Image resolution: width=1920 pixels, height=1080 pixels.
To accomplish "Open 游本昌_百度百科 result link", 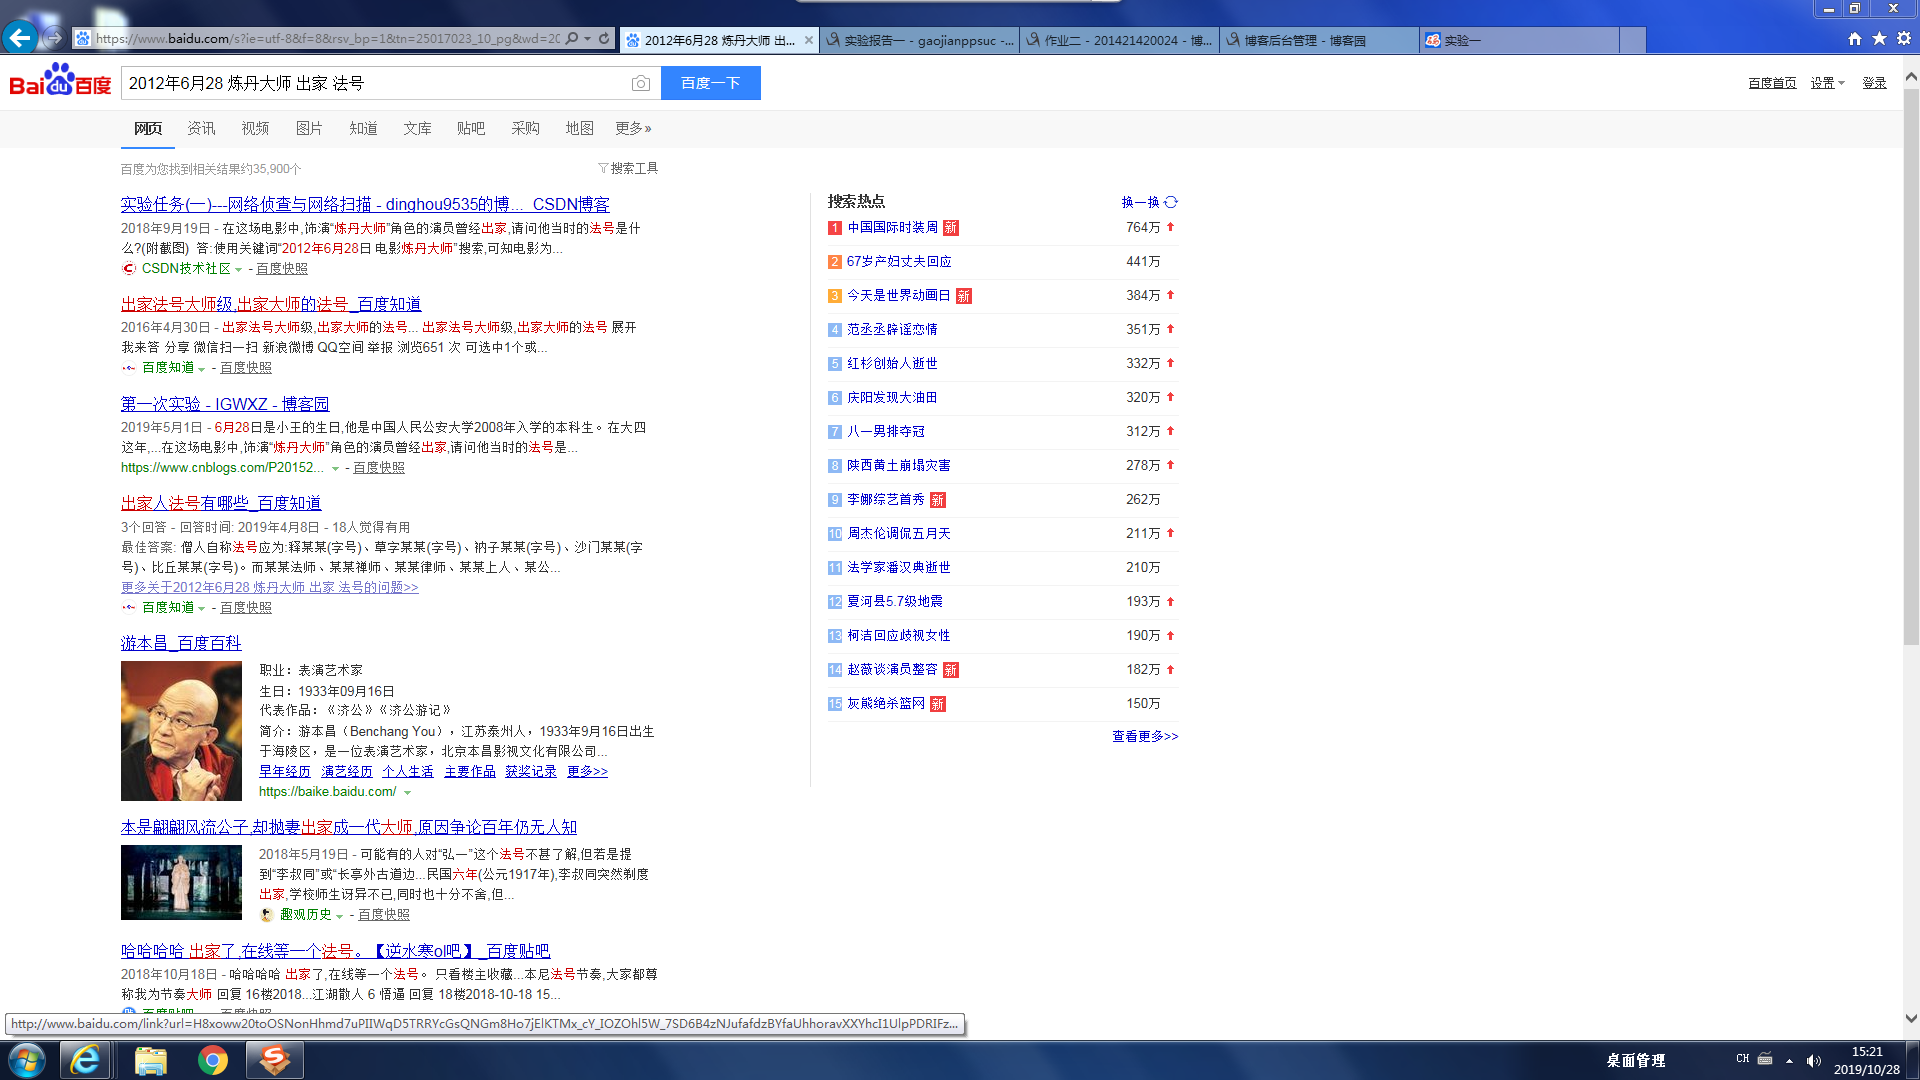I will pos(181,643).
